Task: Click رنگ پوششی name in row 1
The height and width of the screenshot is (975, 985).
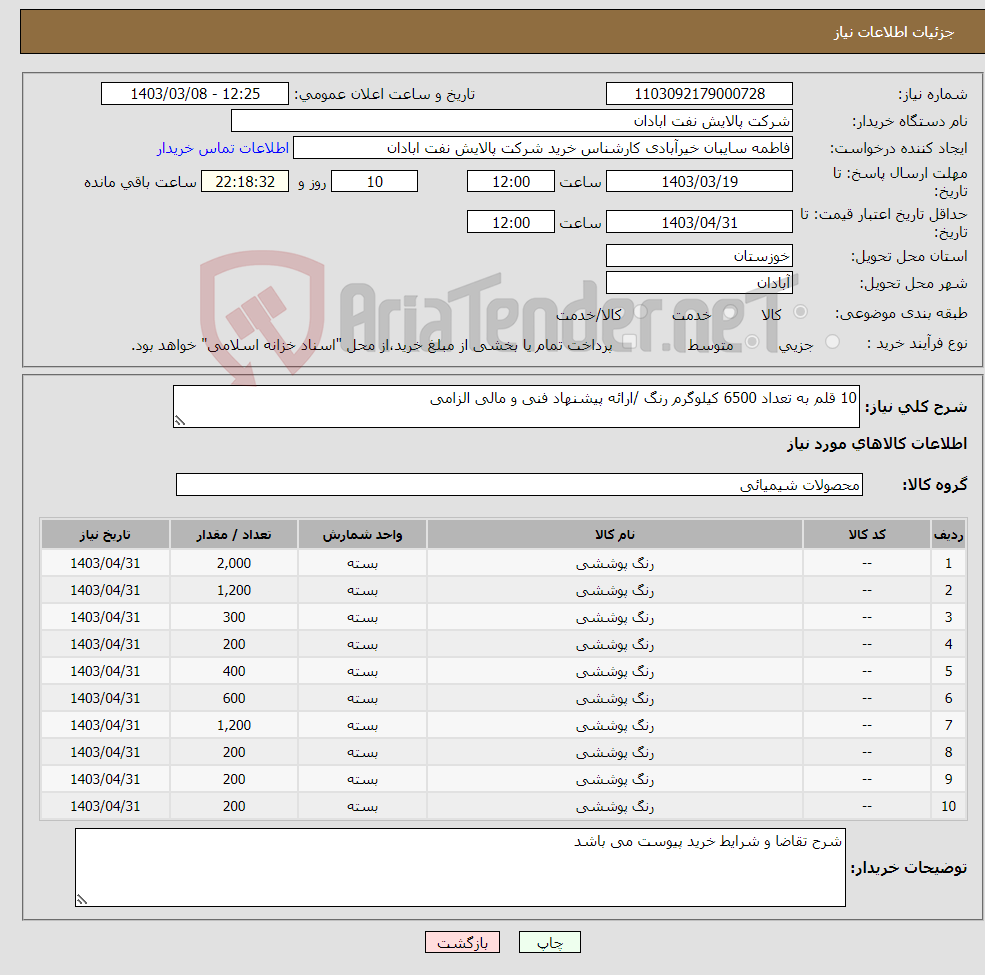Action: pos(614,564)
